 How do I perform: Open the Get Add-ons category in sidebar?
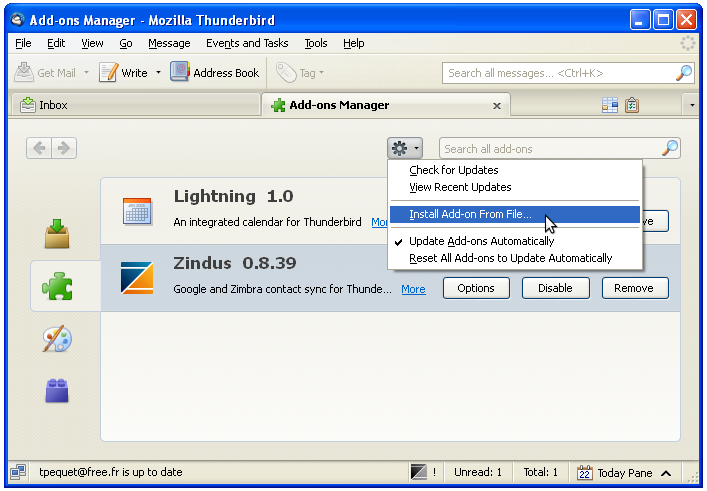tap(57, 234)
